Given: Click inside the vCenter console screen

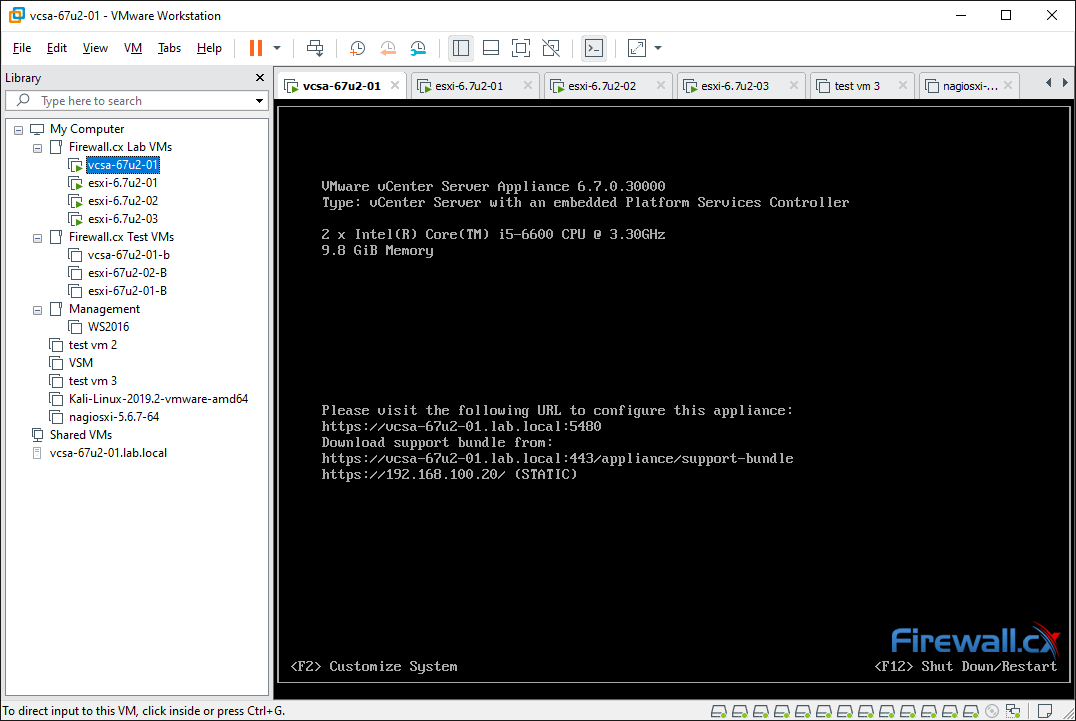Looking at the screenshot, I should point(673,394).
